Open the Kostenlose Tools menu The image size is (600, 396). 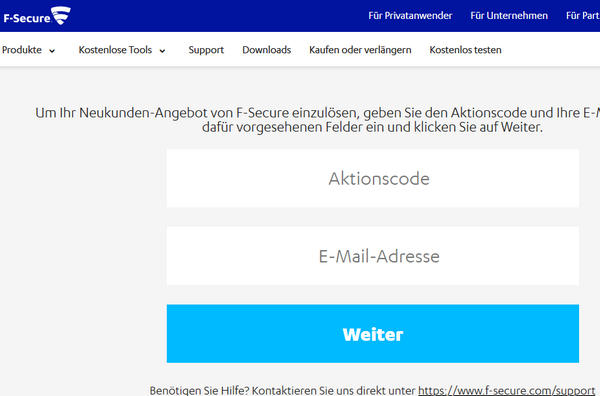tap(115, 50)
